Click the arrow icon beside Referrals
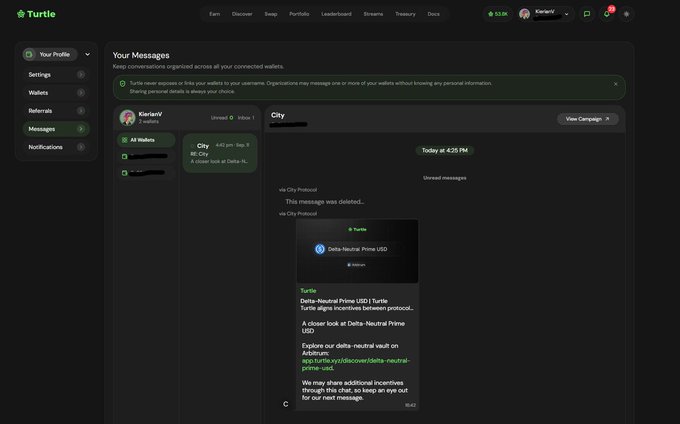The width and height of the screenshot is (680, 424). tap(81, 111)
